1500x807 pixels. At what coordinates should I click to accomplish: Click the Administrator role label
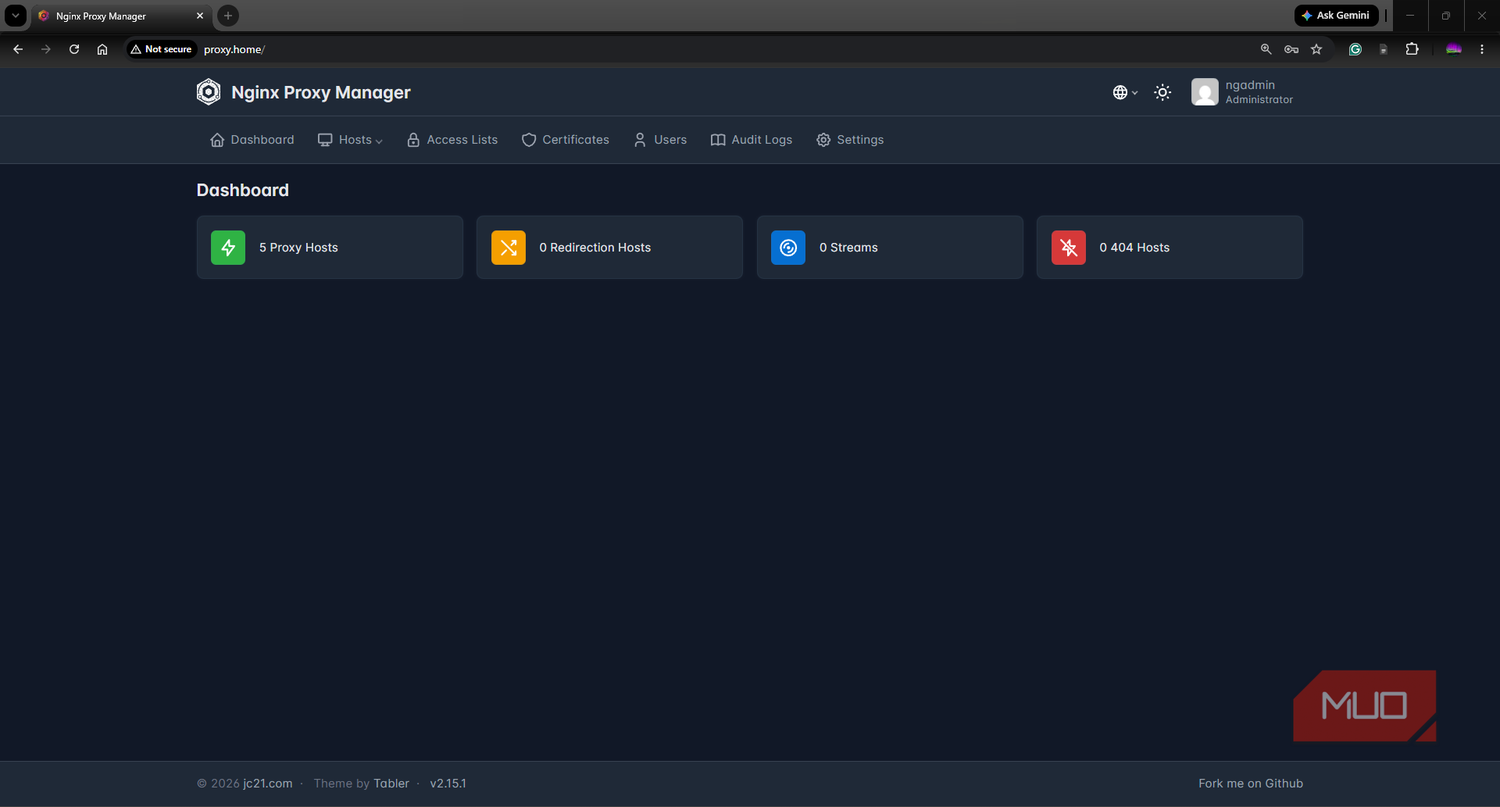coord(1259,100)
